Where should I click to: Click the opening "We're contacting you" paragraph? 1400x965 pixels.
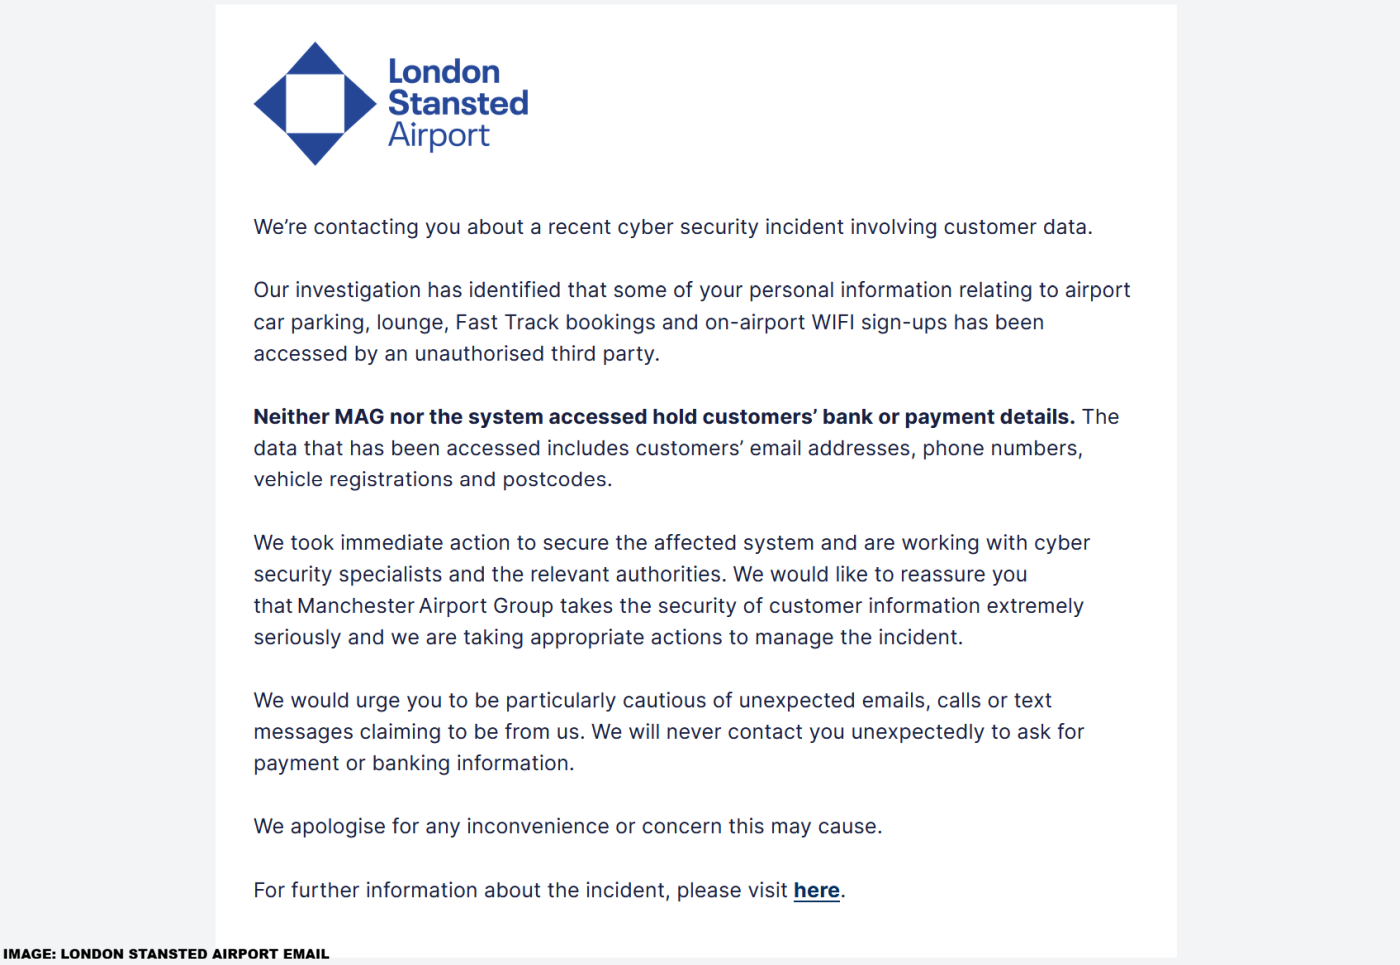pos(673,227)
